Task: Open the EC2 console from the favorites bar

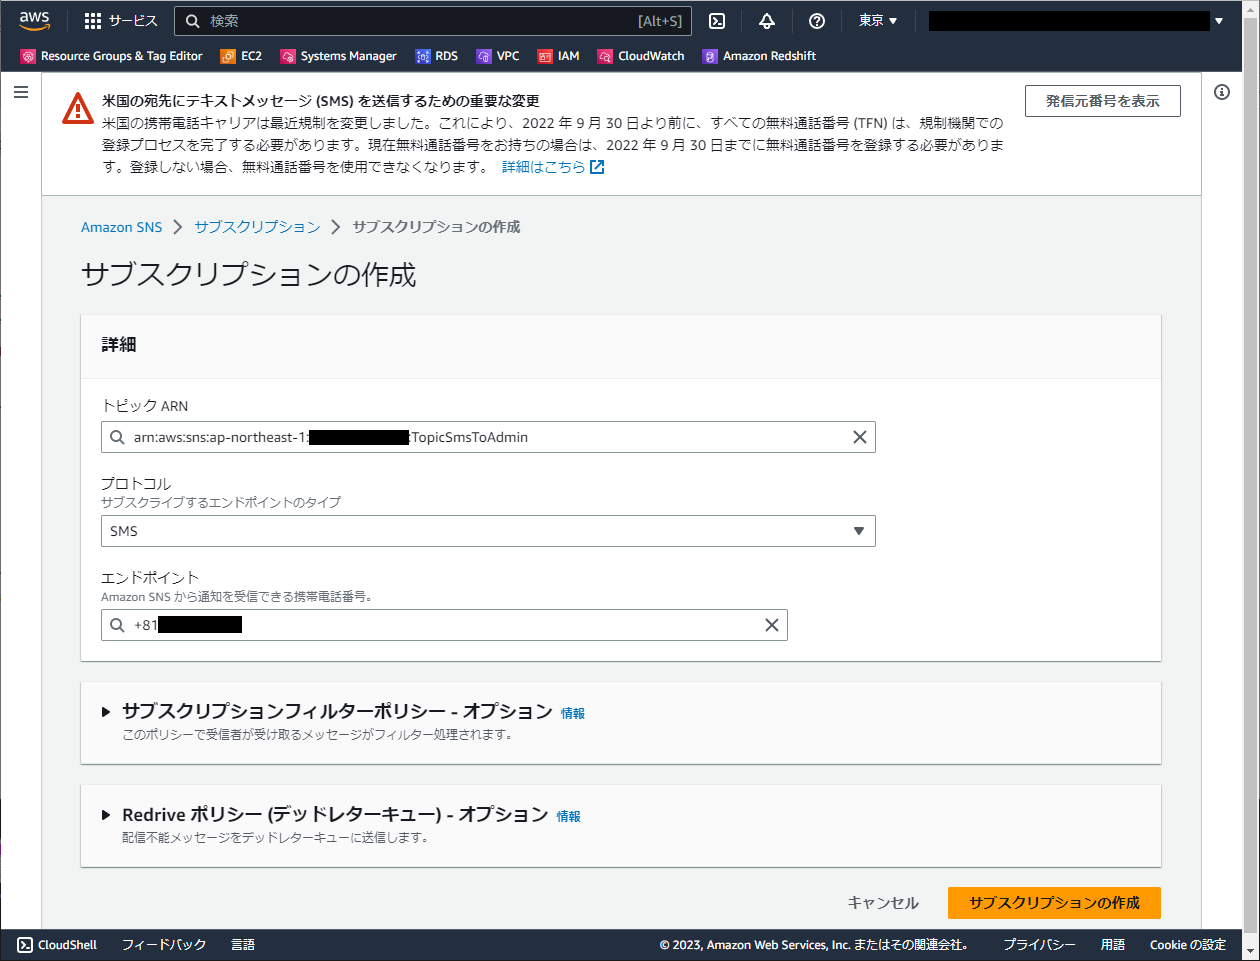Action: point(241,56)
